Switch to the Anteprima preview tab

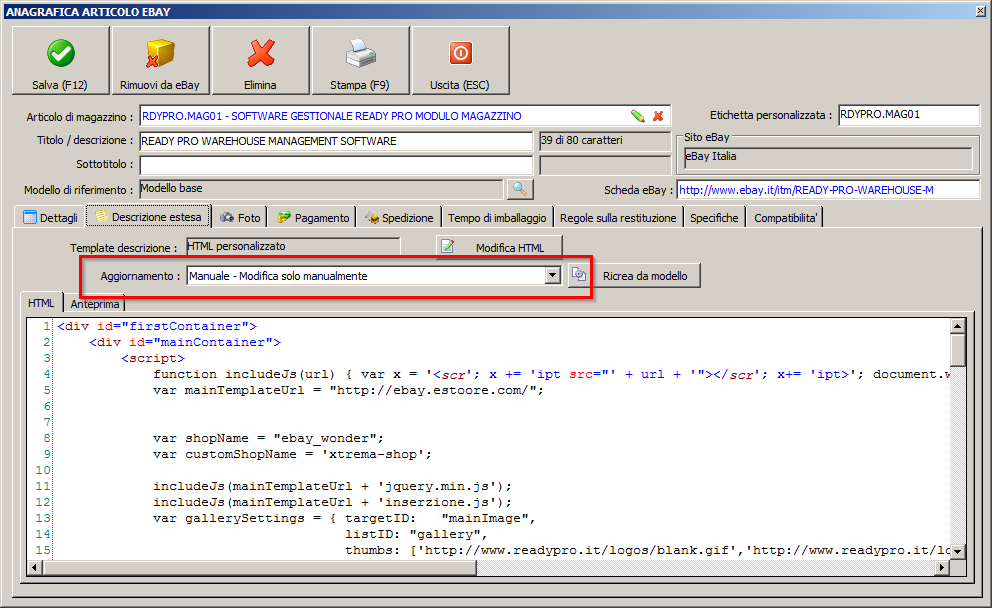tap(95, 304)
